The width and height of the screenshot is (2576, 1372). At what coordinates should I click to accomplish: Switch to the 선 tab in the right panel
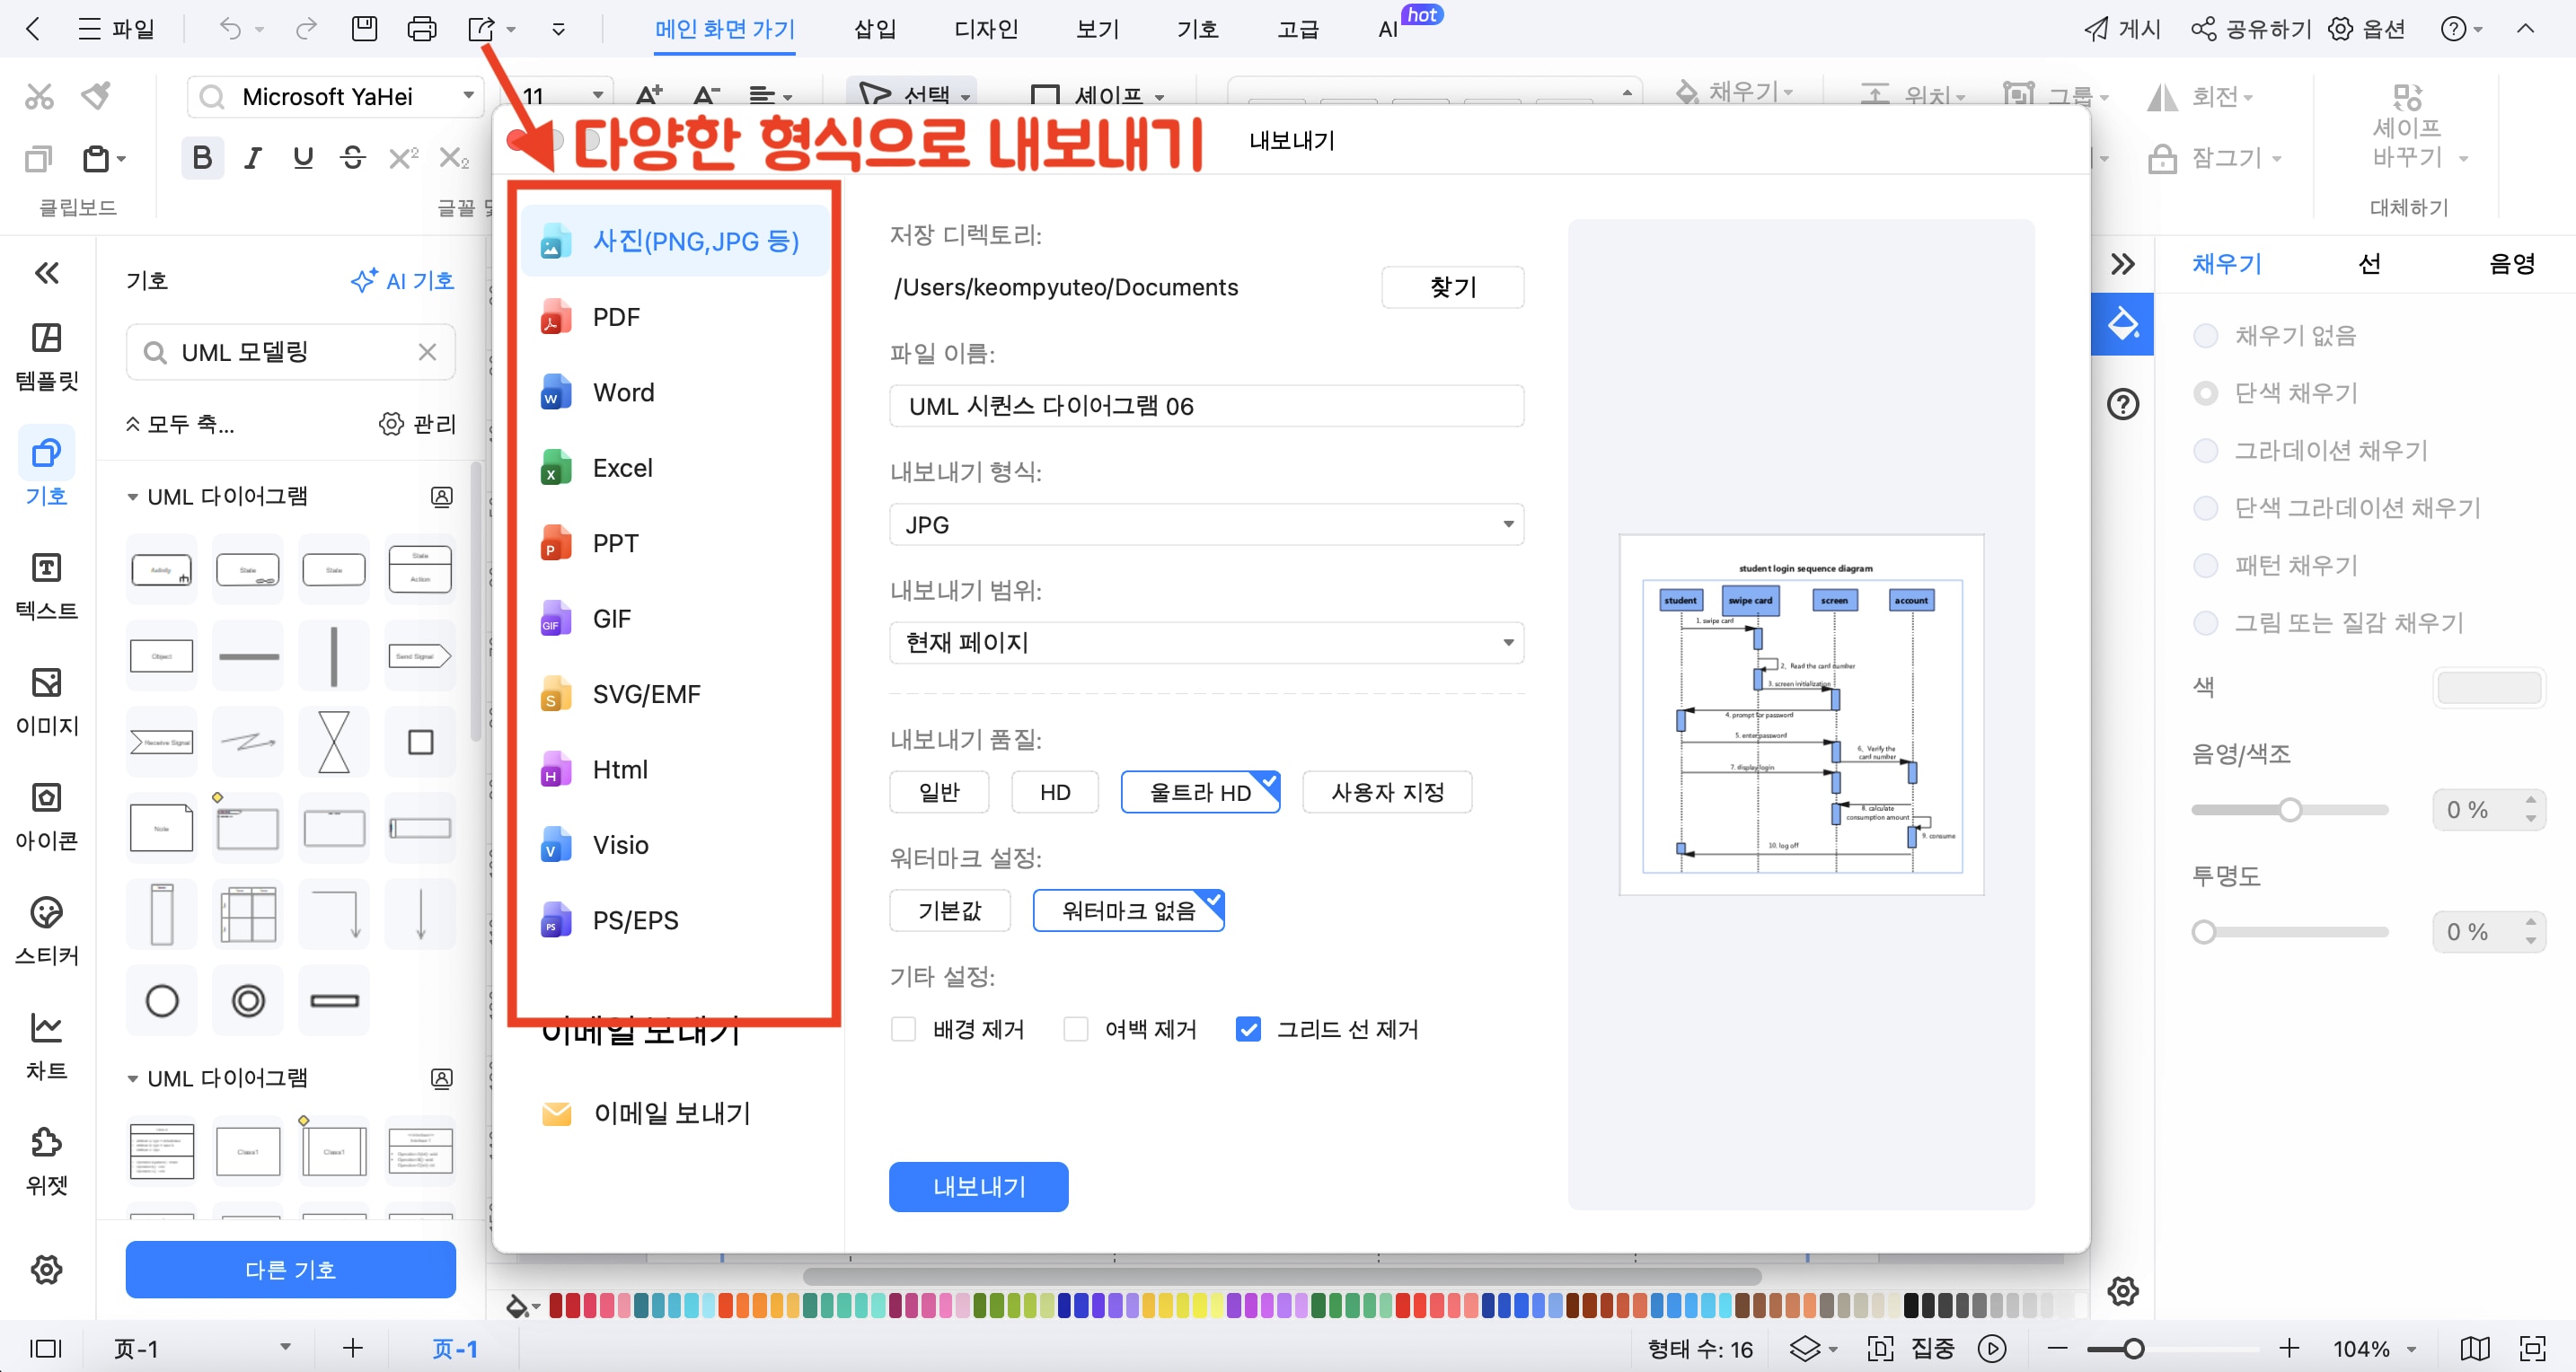(2369, 263)
